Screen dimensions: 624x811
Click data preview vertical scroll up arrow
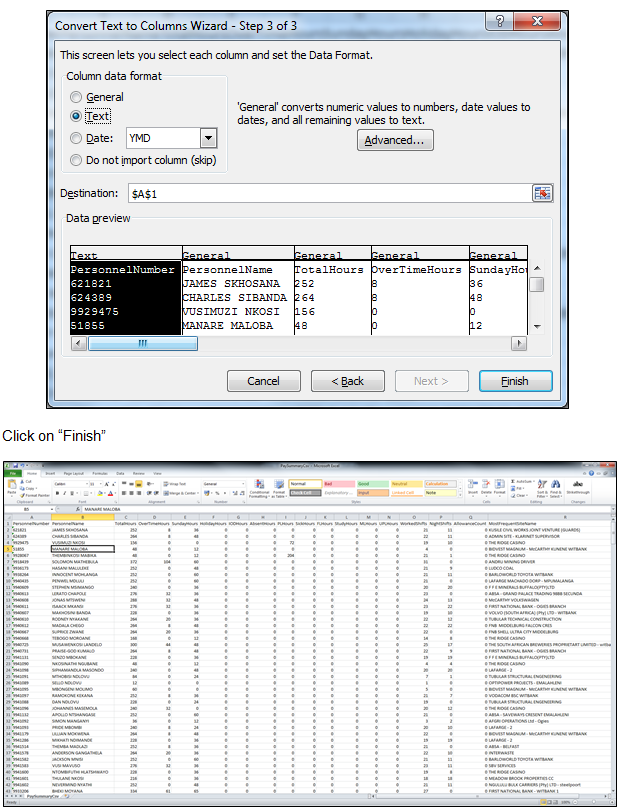pyautogui.click(x=537, y=268)
